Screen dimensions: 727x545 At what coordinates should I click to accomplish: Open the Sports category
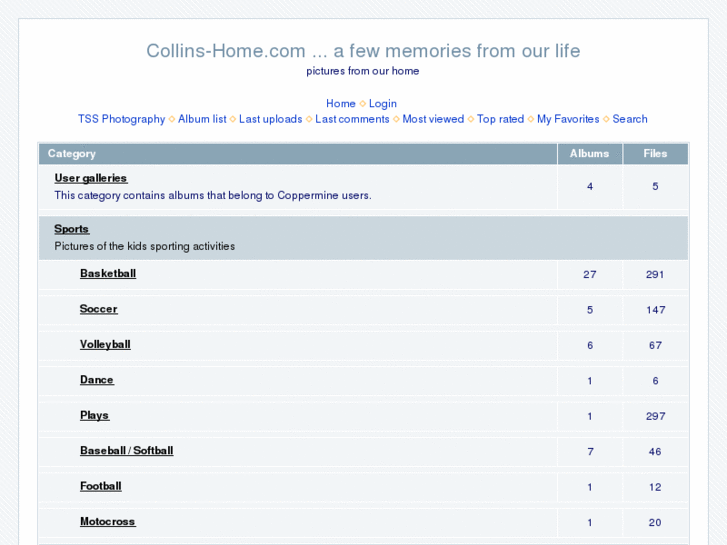pyautogui.click(x=72, y=229)
